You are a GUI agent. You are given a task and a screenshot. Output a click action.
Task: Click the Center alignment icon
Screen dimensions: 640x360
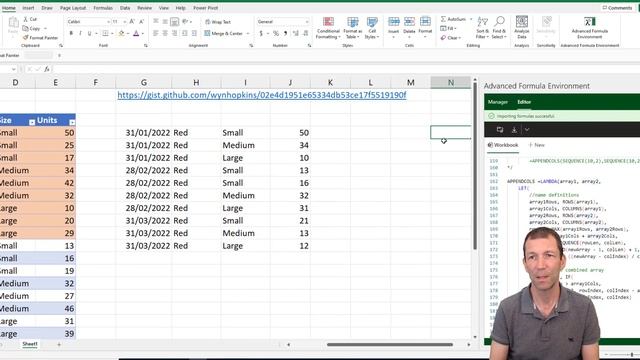coord(165,33)
